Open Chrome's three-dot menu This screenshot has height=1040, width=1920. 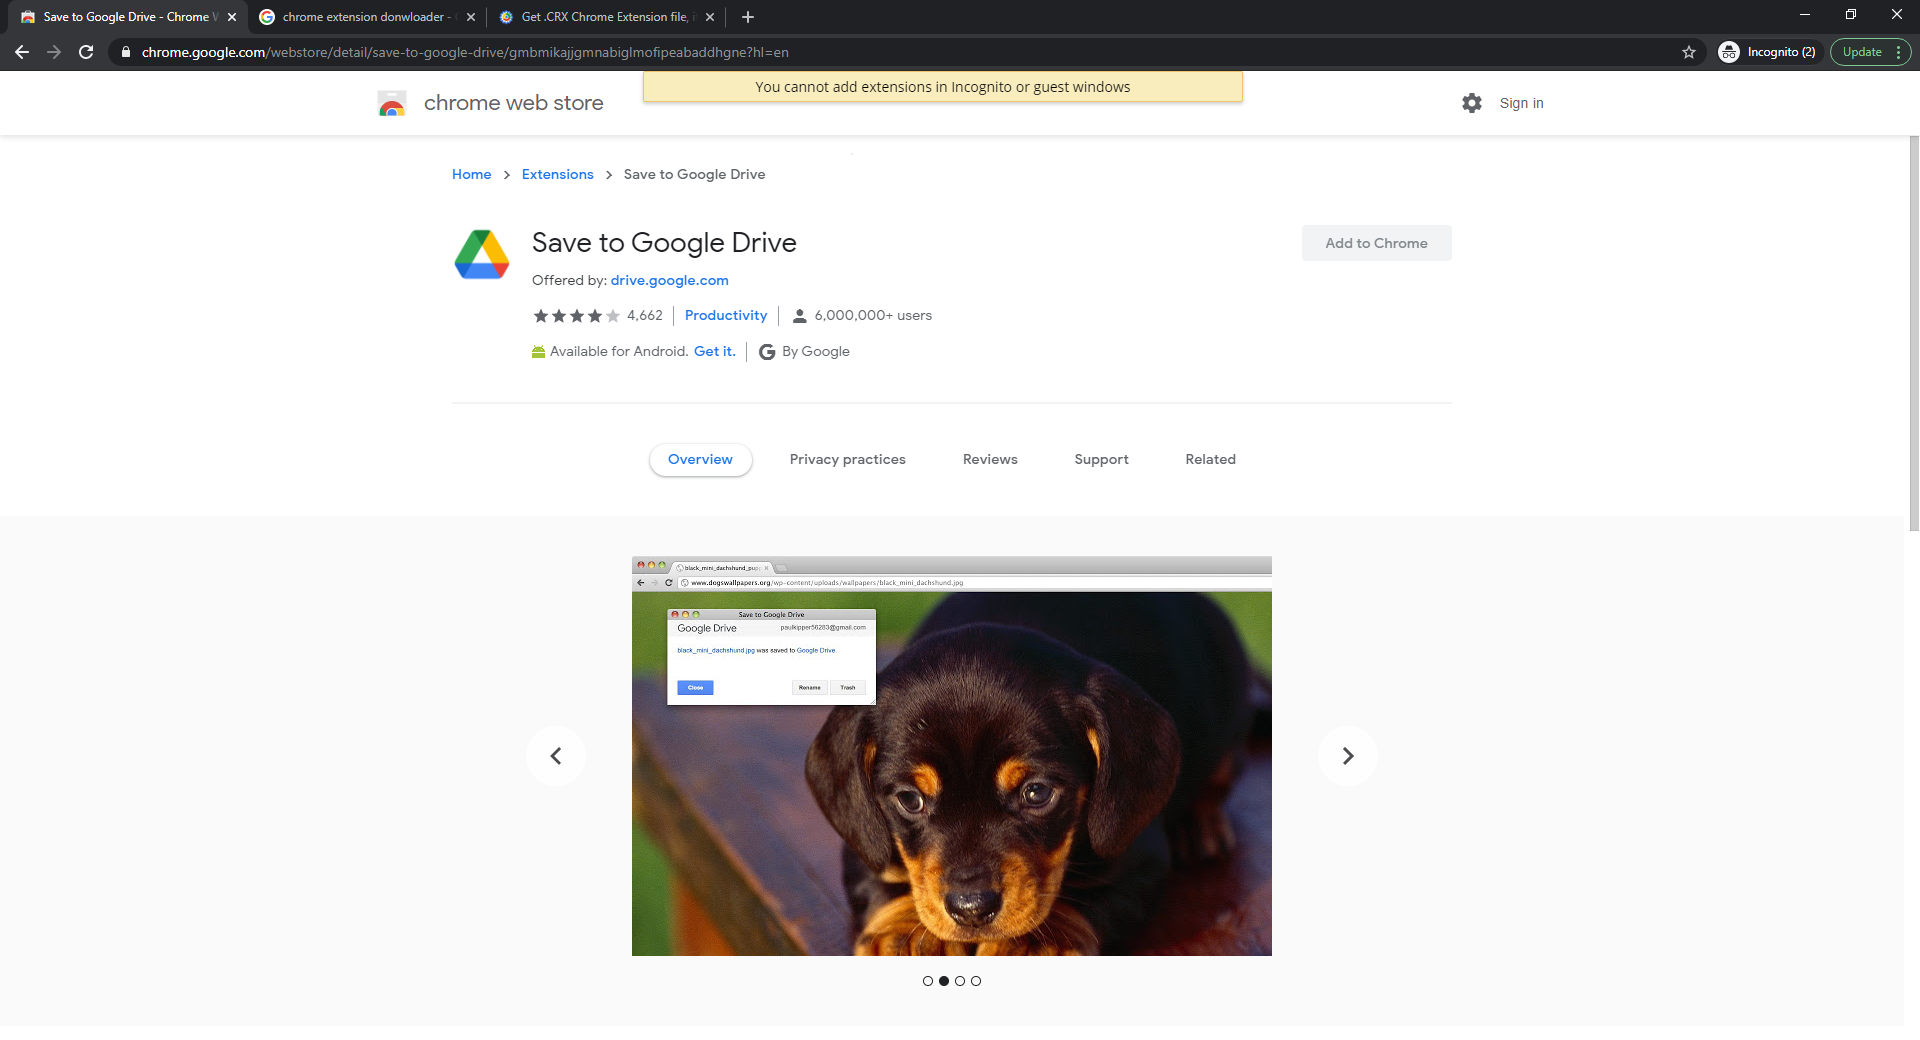tap(1898, 52)
